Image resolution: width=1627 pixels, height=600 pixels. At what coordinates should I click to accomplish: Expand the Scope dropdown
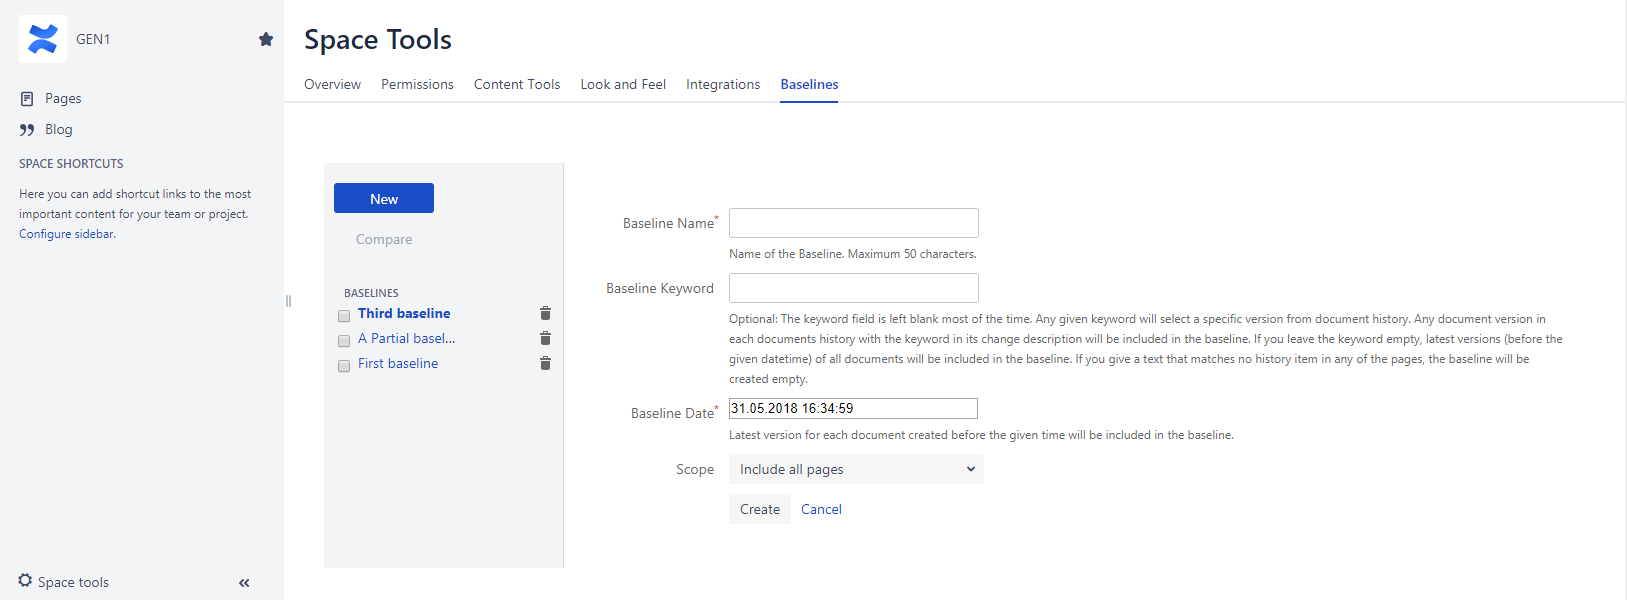point(856,469)
